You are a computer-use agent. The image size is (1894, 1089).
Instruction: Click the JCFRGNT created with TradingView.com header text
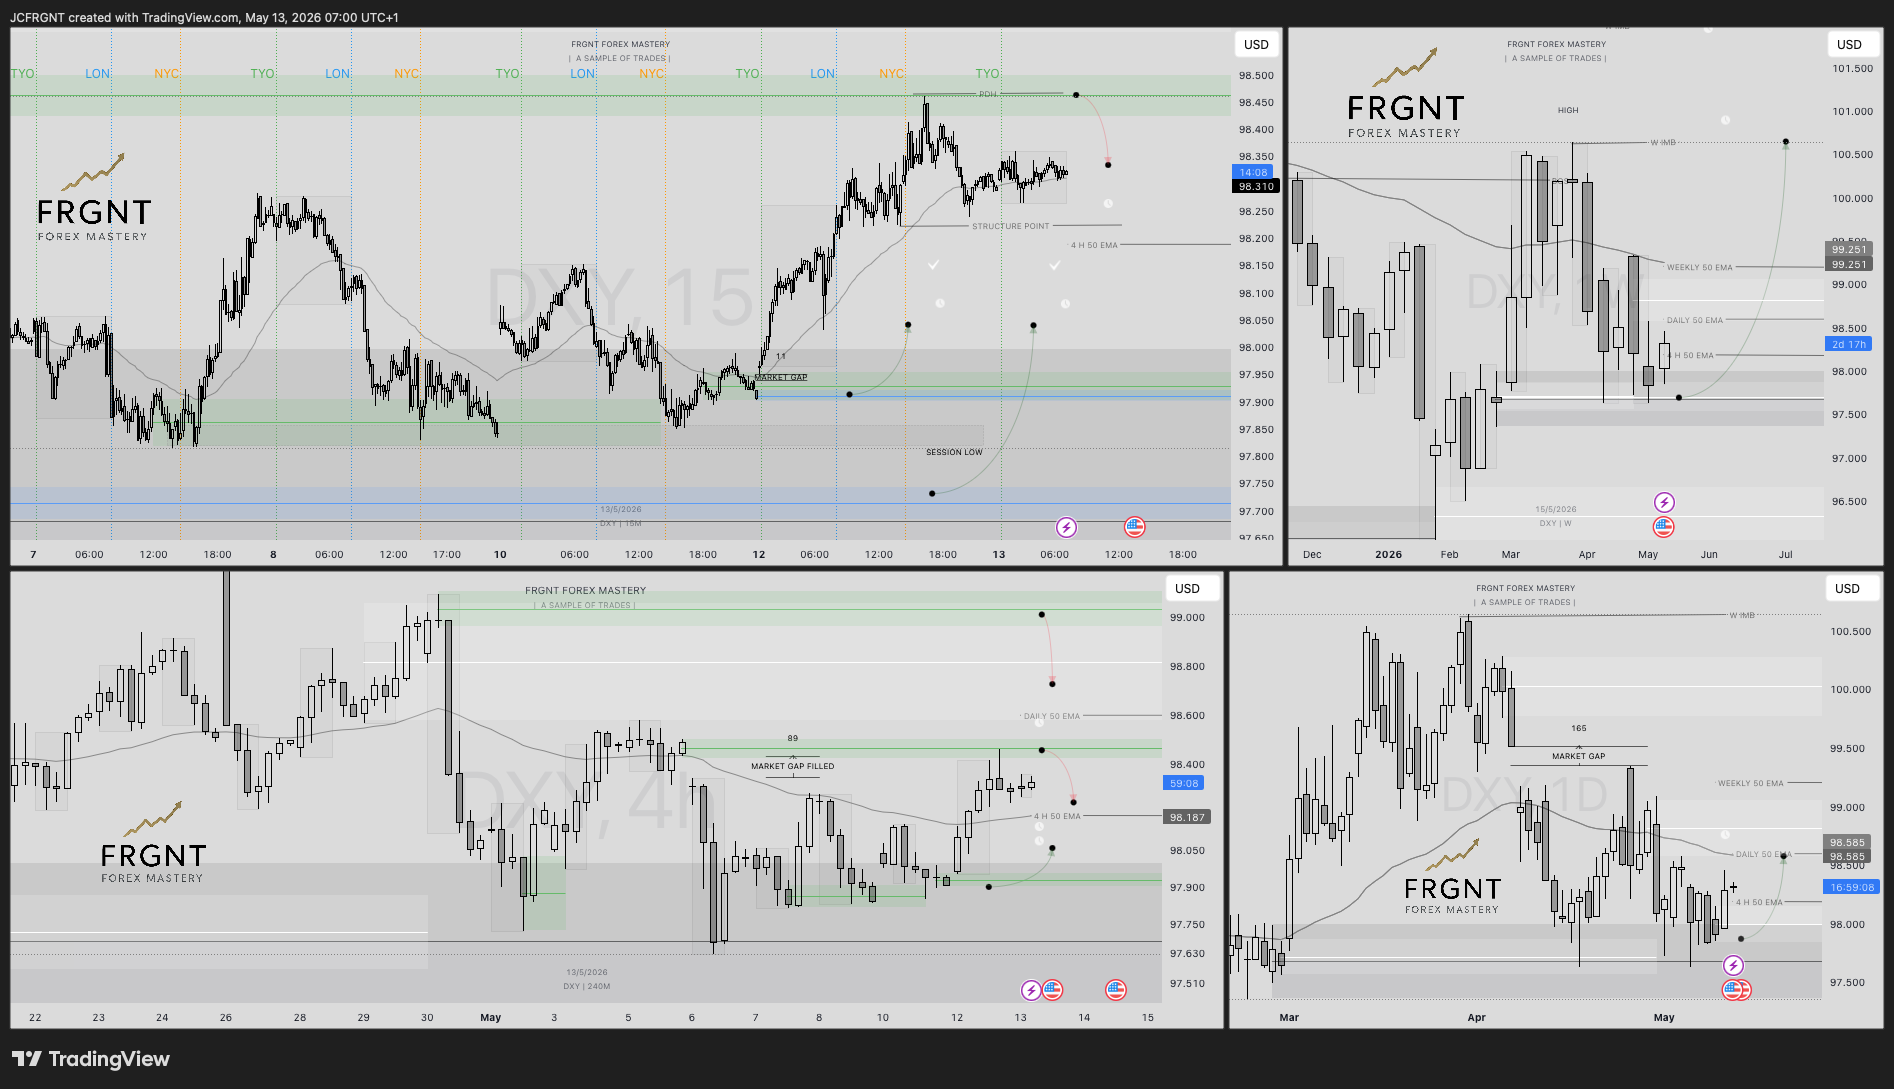coord(204,17)
